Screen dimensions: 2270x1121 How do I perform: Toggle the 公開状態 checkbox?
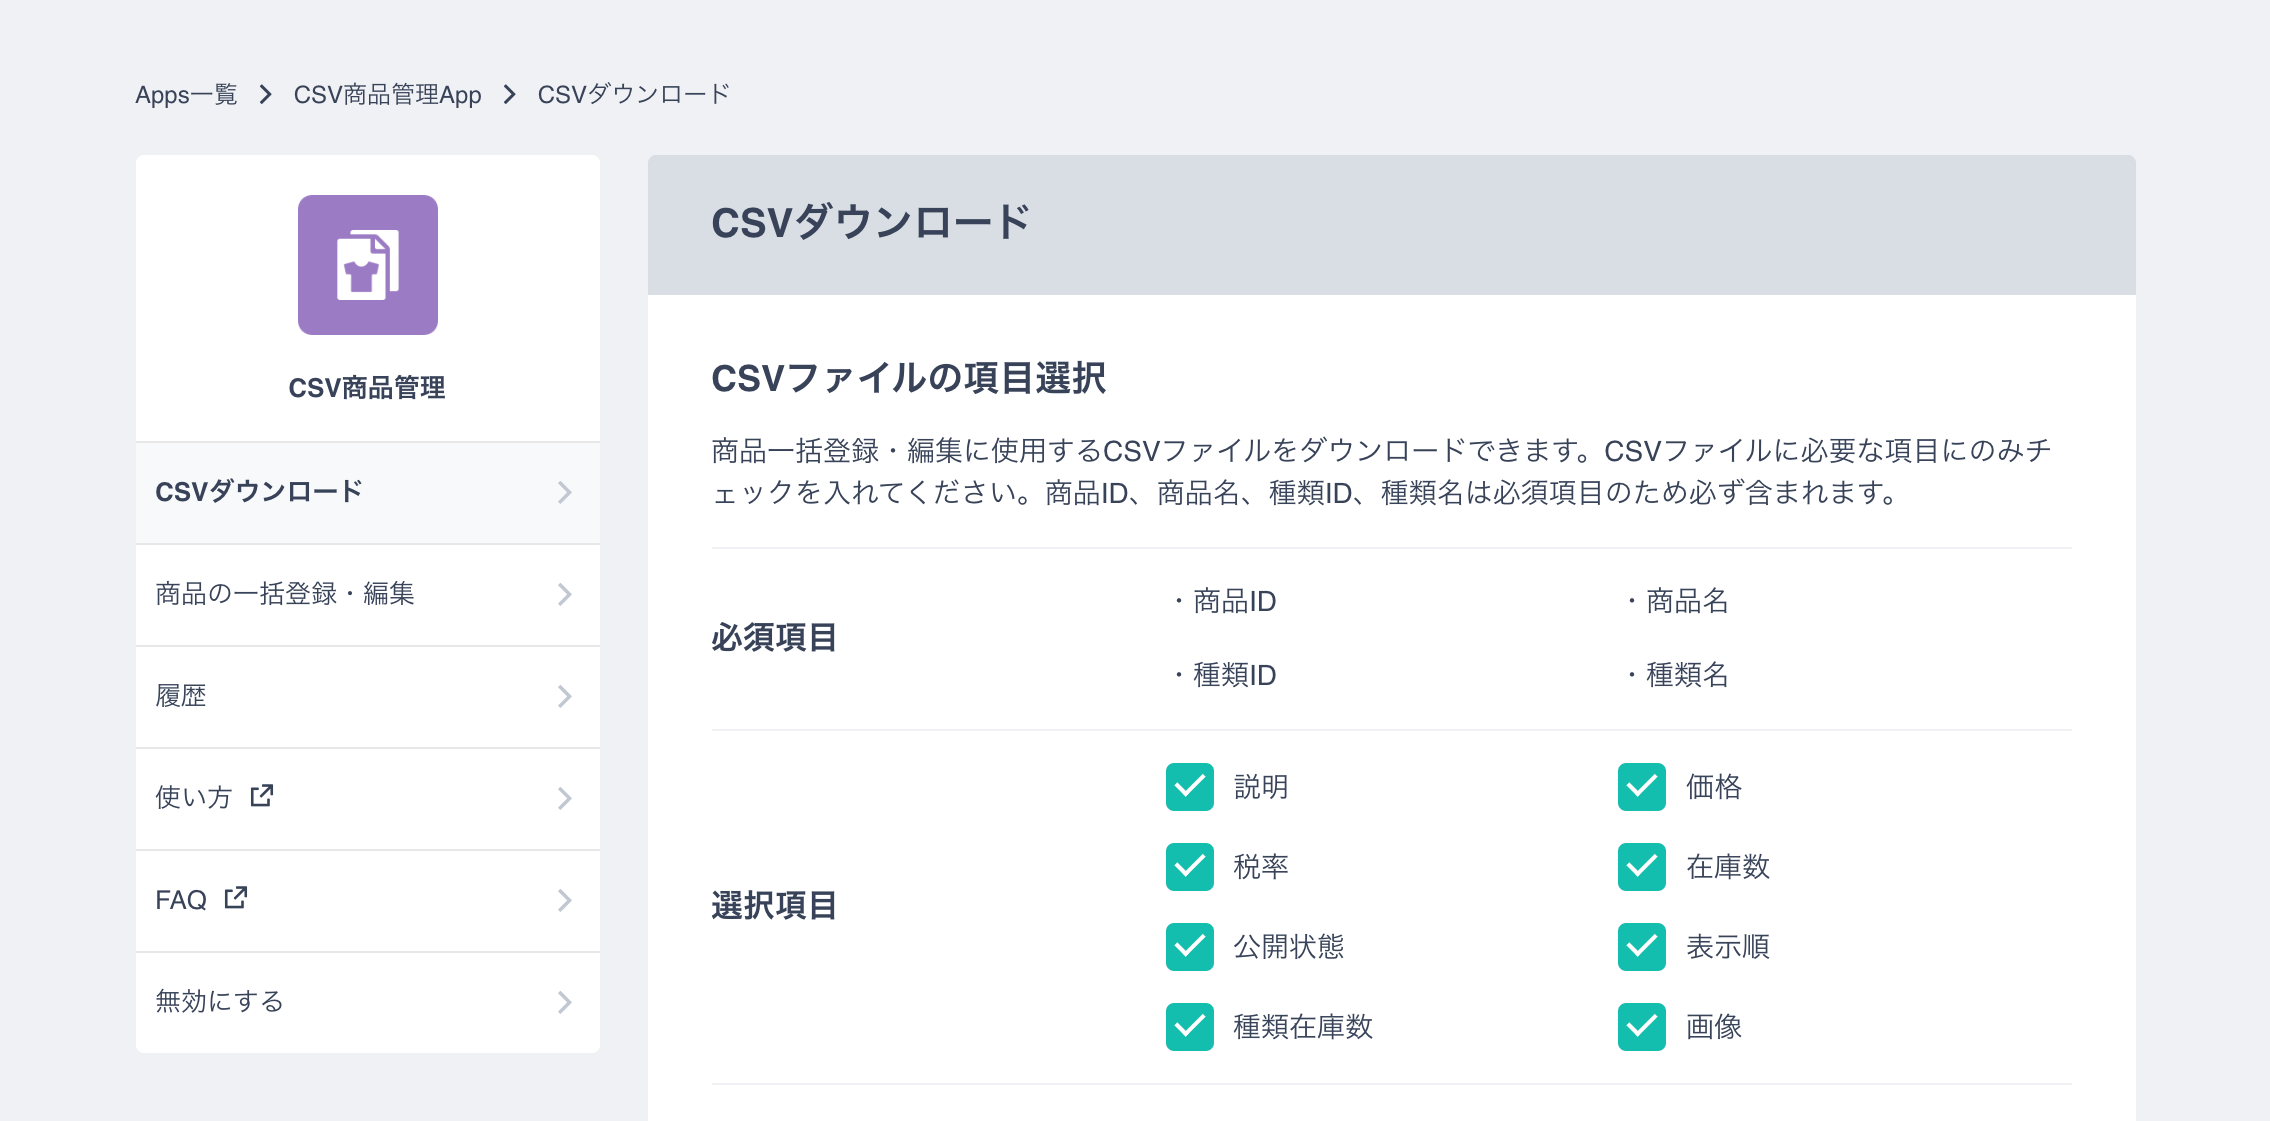point(1189,947)
